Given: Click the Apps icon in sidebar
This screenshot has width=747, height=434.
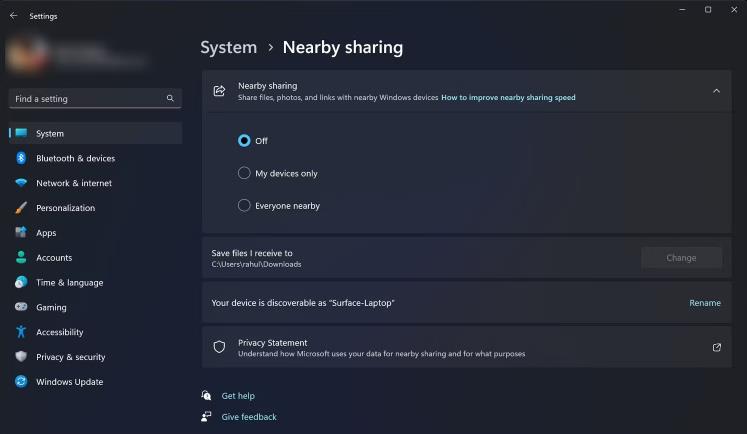Looking at the screenshot, I should point(21,232).
